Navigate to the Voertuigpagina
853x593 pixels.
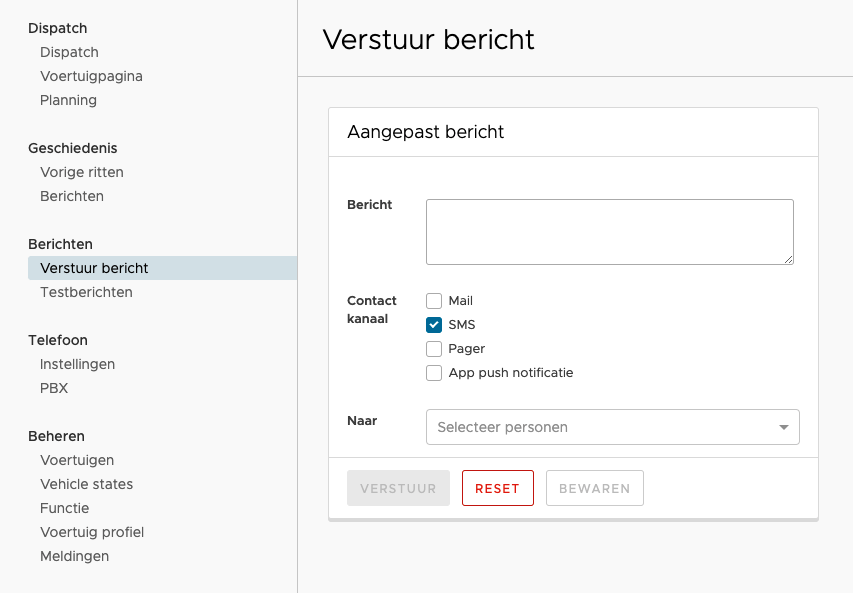pyautogui.click(x=91, y=76)
